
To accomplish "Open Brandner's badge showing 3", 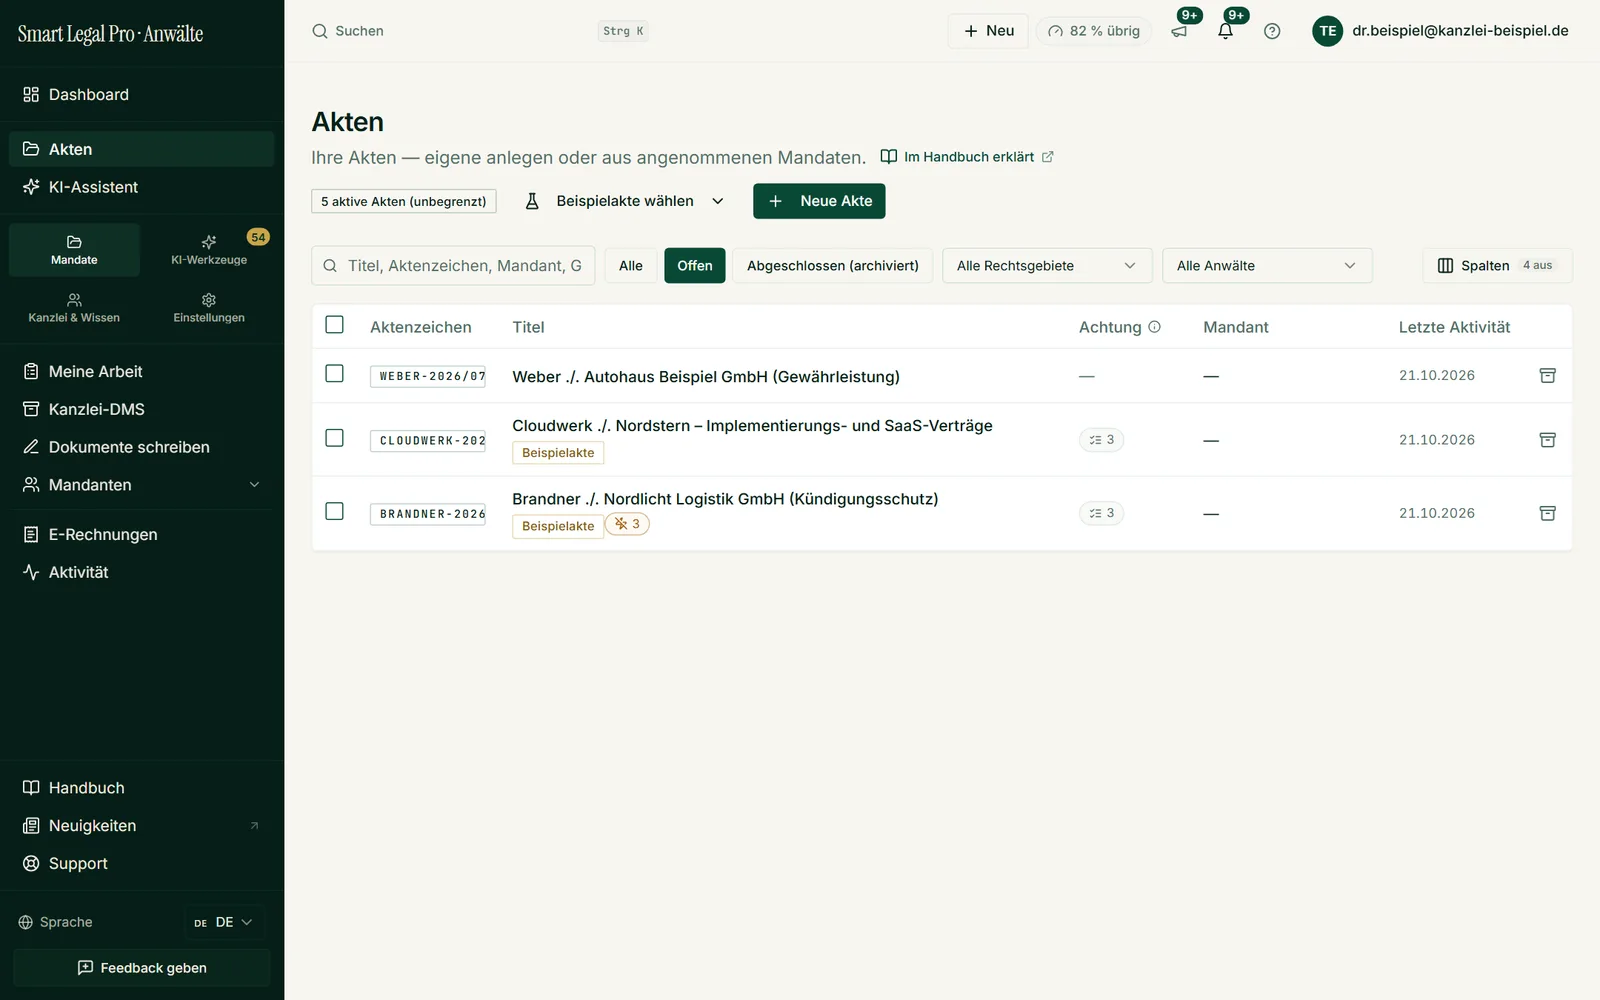I will point(627,524).
